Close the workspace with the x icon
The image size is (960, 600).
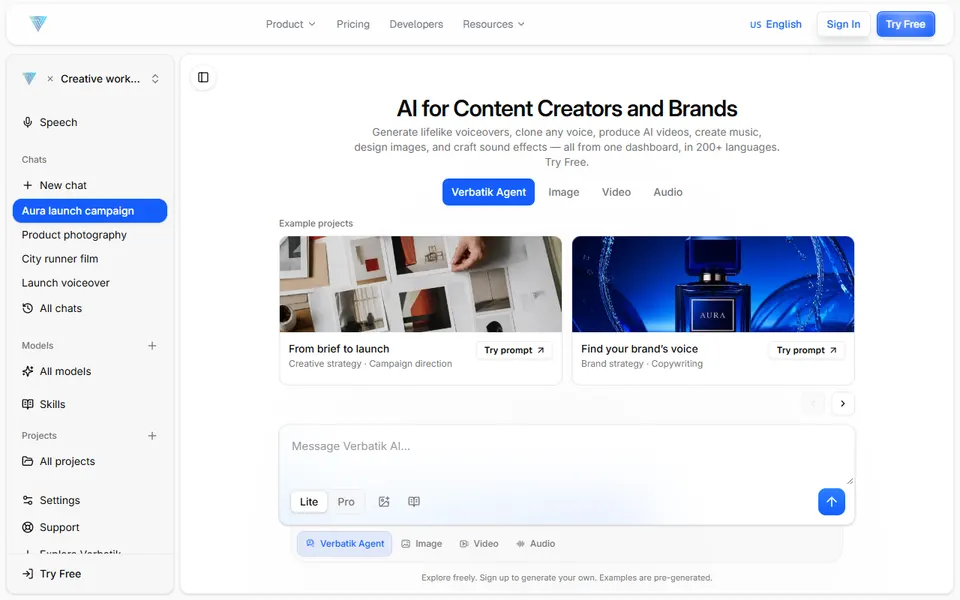[x=50, y=79]
